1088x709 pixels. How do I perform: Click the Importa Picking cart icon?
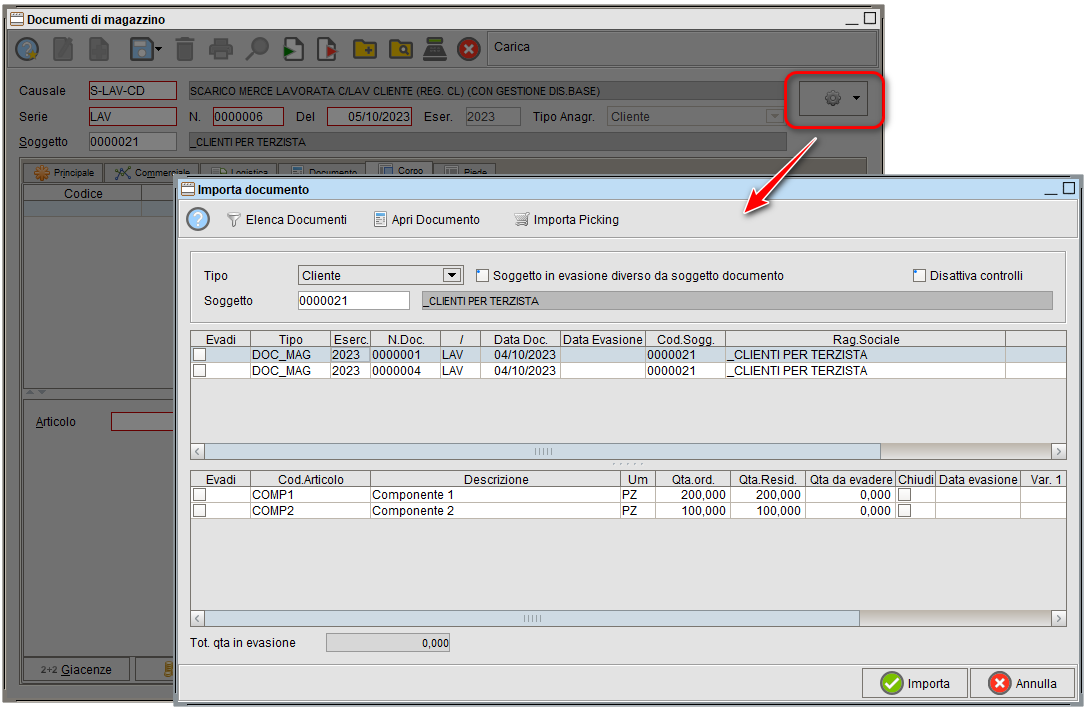(x=521, y=219)
